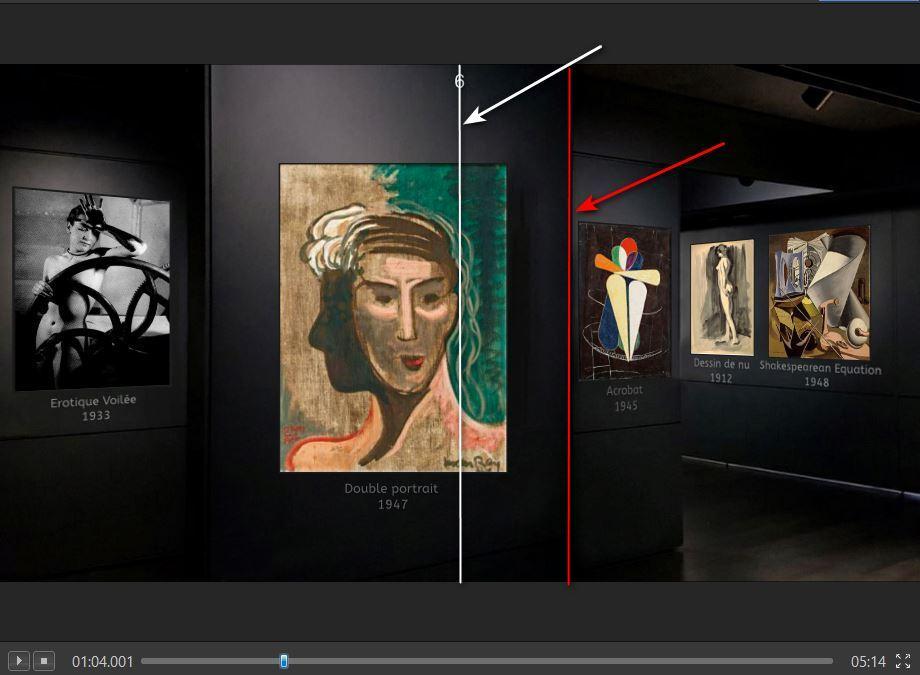Select the Shakespearean Equation painting

point(819,292)
